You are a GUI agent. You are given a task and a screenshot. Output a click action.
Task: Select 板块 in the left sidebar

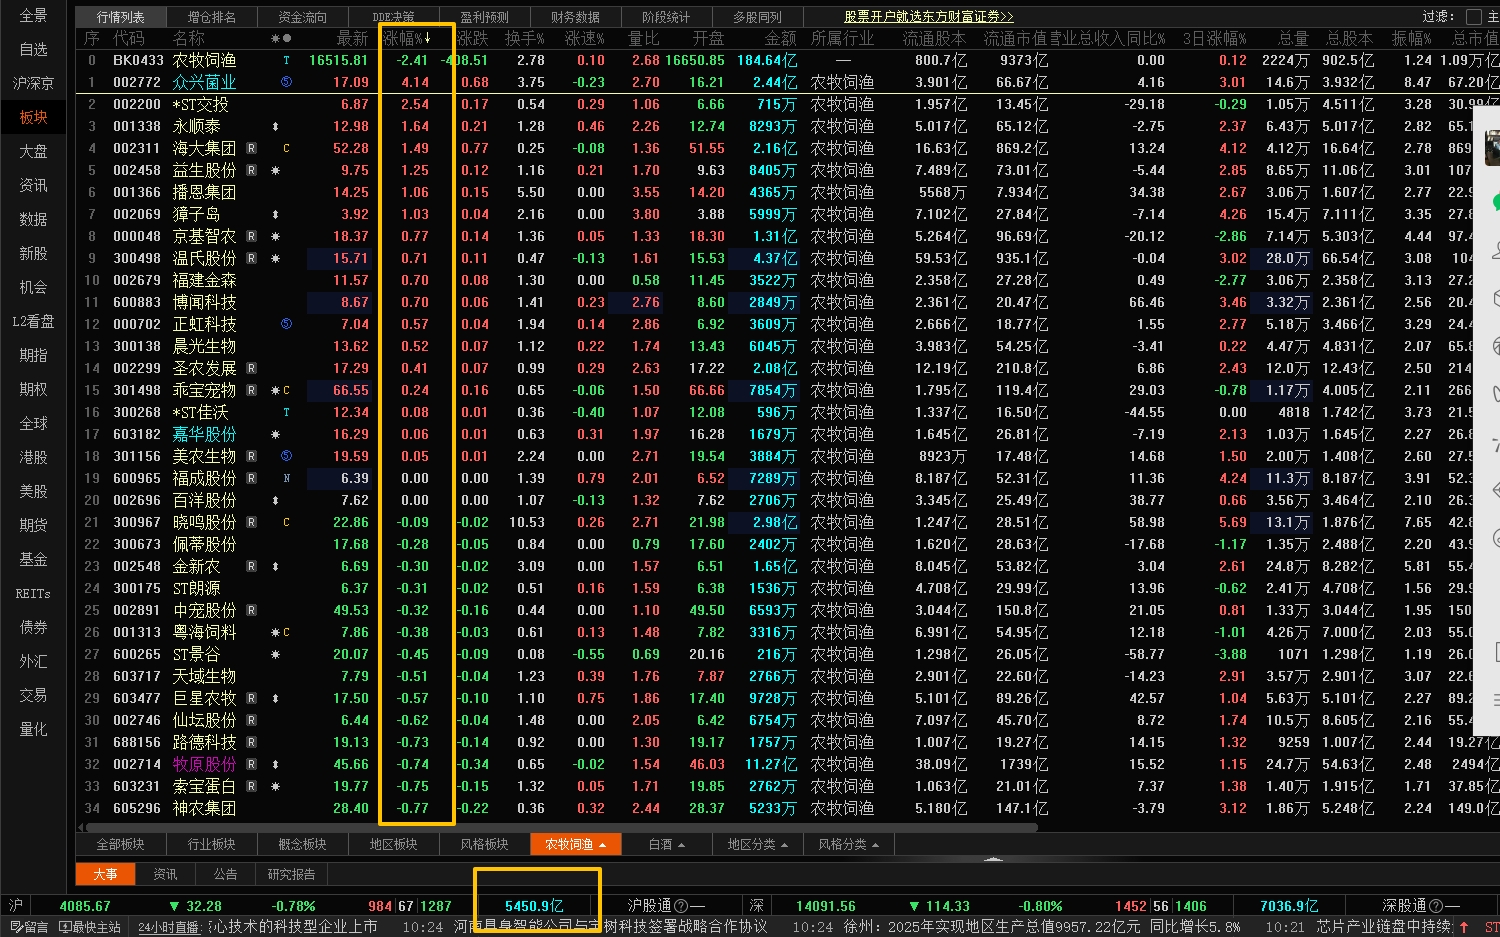(x=33, y=117)
